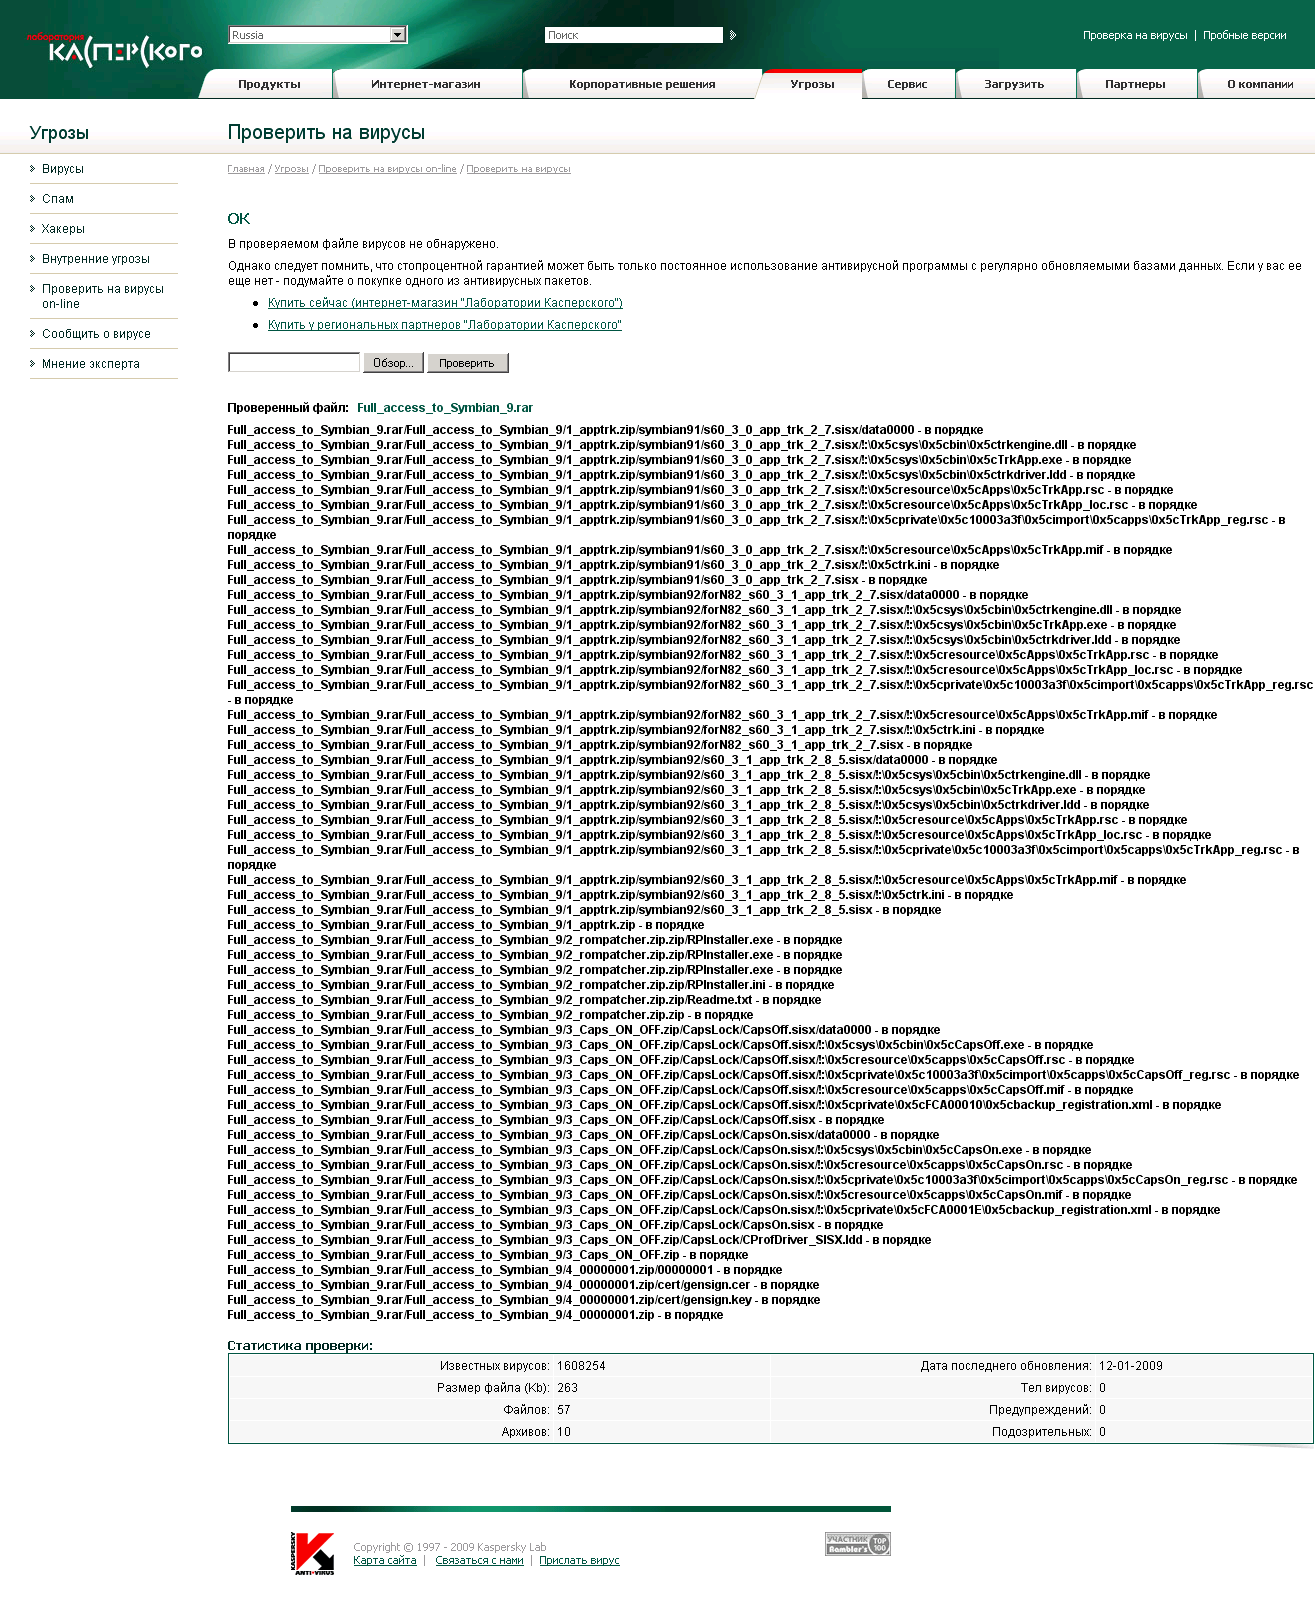Follow the Купить у региональных партнеров link

click(445, 325)
